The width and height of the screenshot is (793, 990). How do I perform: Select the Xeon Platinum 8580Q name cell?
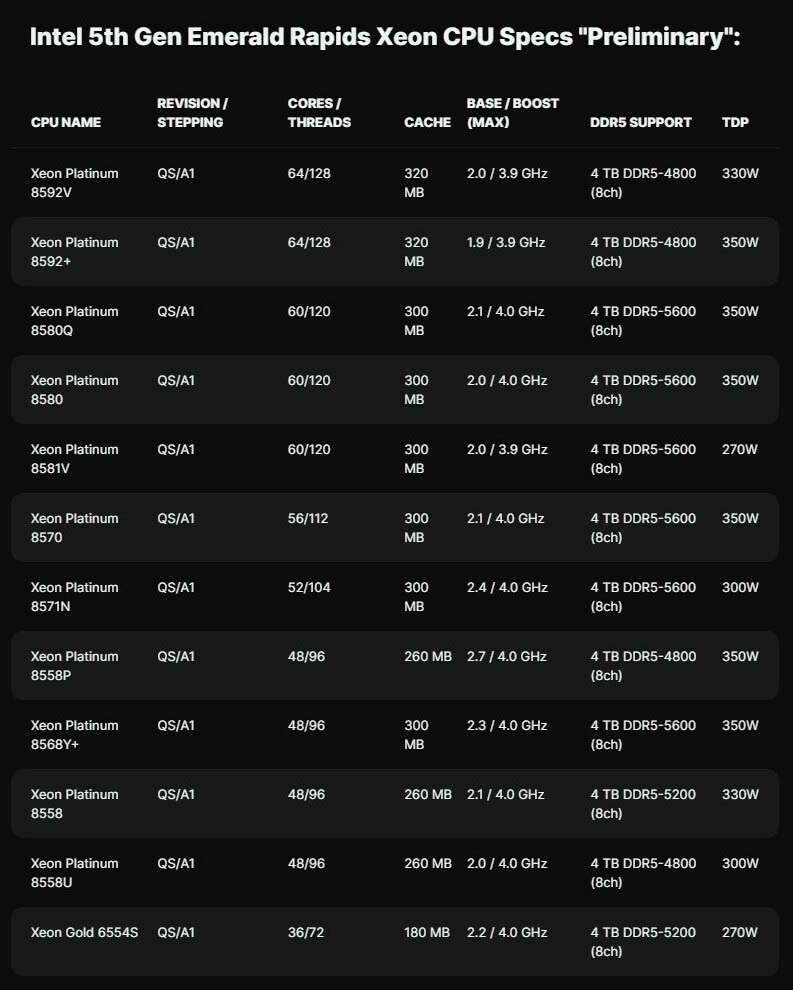coord(75,320)
